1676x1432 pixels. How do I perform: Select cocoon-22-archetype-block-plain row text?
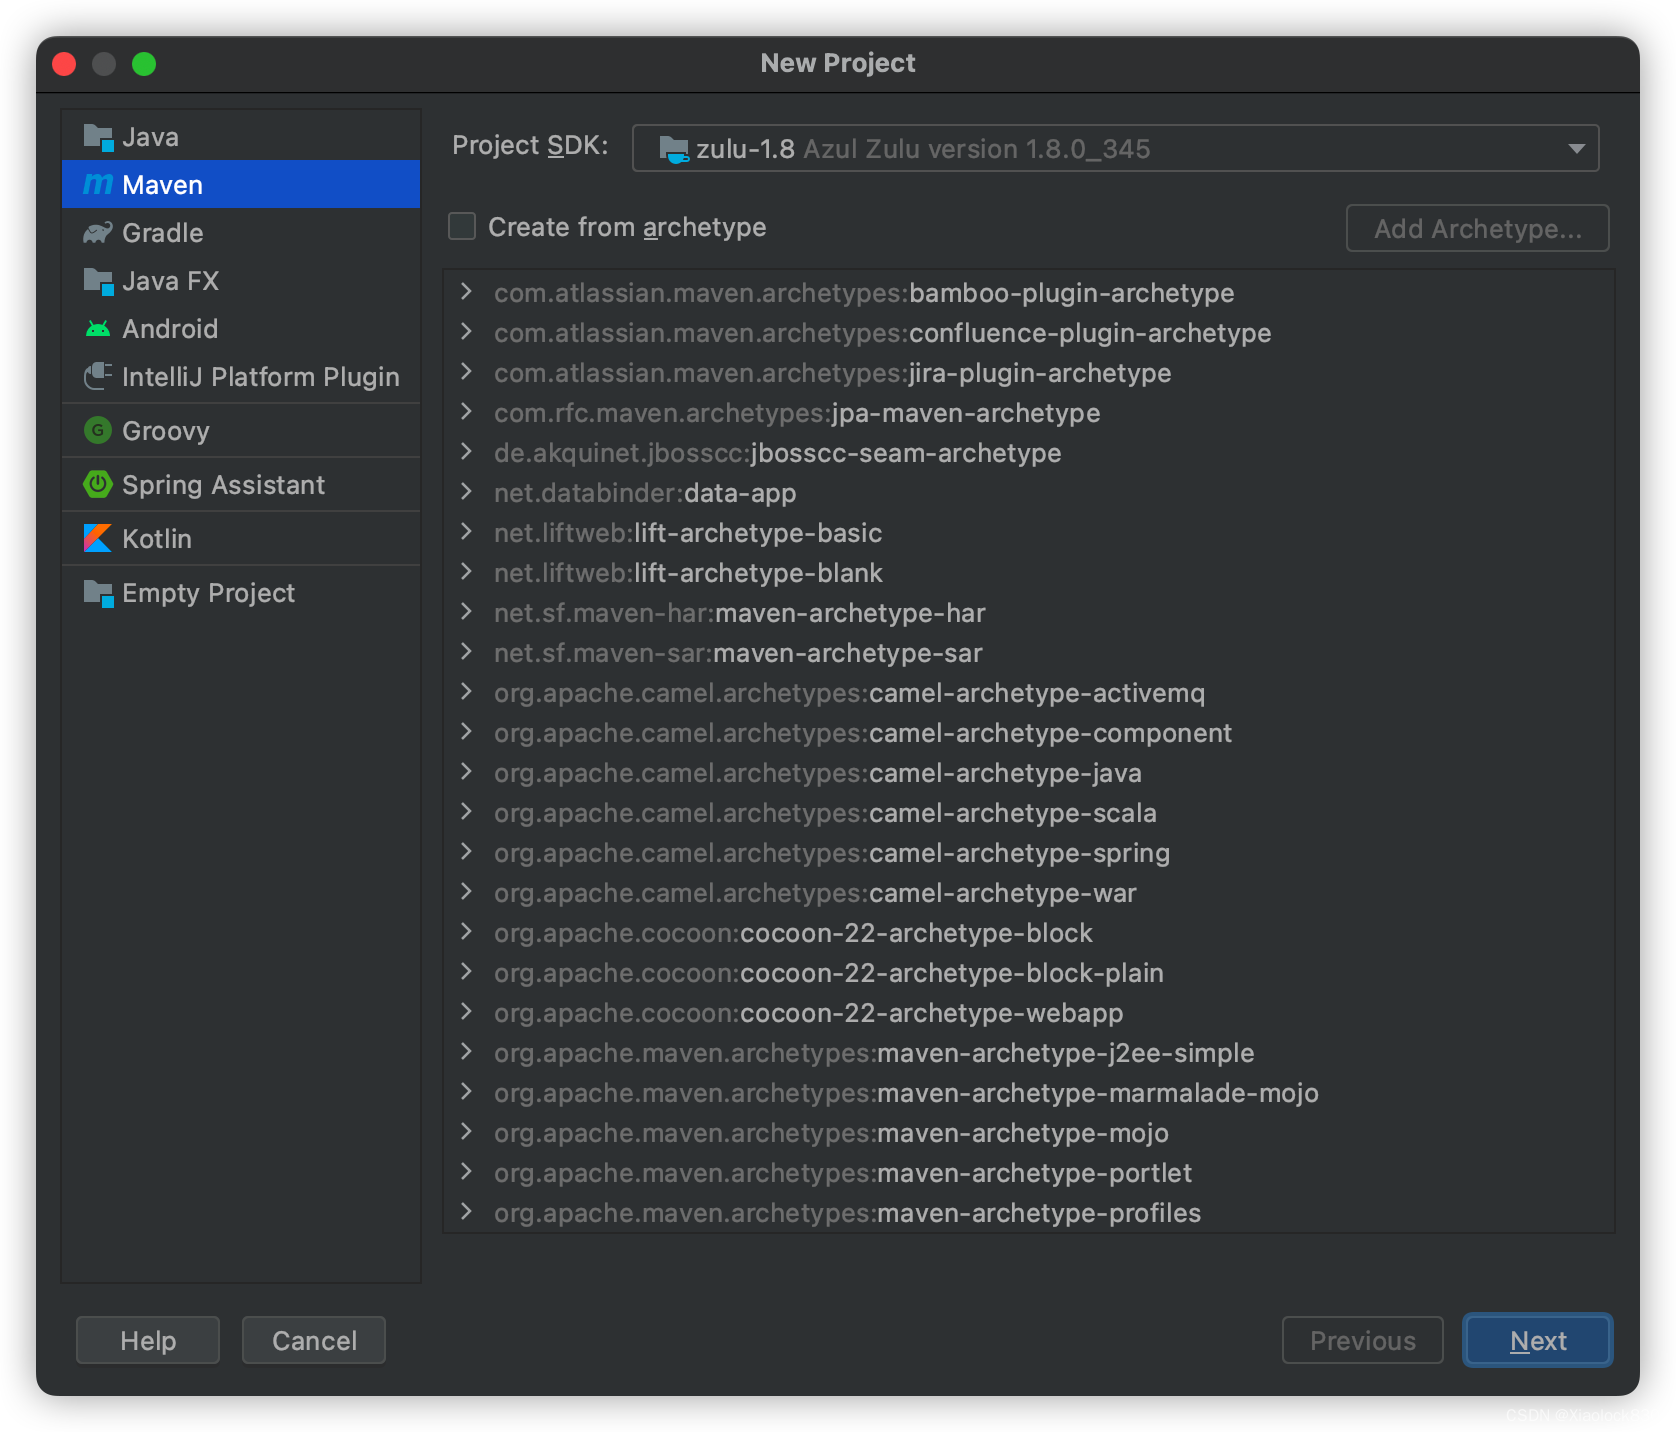[829, 973]
